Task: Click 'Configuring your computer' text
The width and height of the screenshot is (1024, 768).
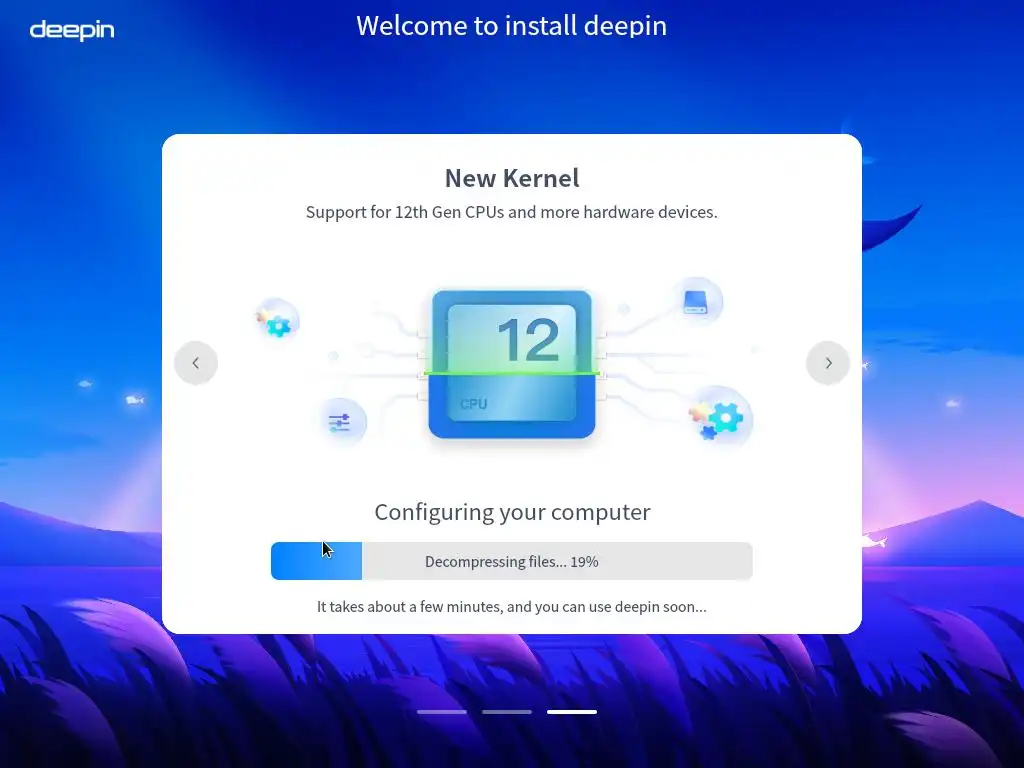Action: pyautogui.click(x=512, y=513)
